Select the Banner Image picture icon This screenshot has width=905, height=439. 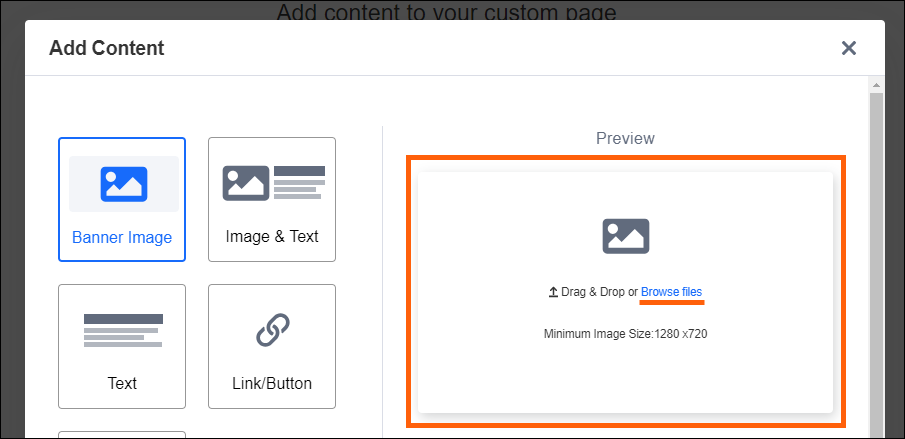click(123, 184)
